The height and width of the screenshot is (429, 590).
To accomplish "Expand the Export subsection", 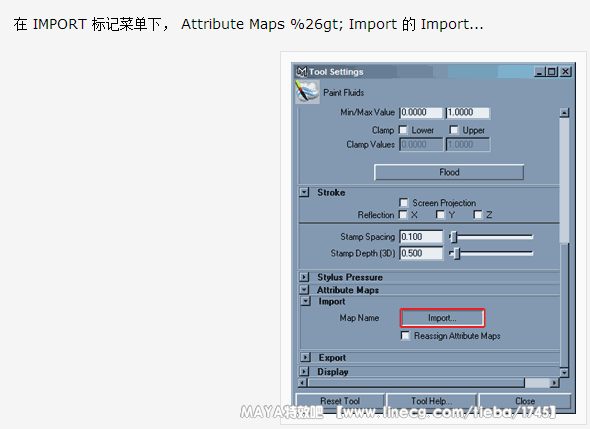I will pos(306,358).
